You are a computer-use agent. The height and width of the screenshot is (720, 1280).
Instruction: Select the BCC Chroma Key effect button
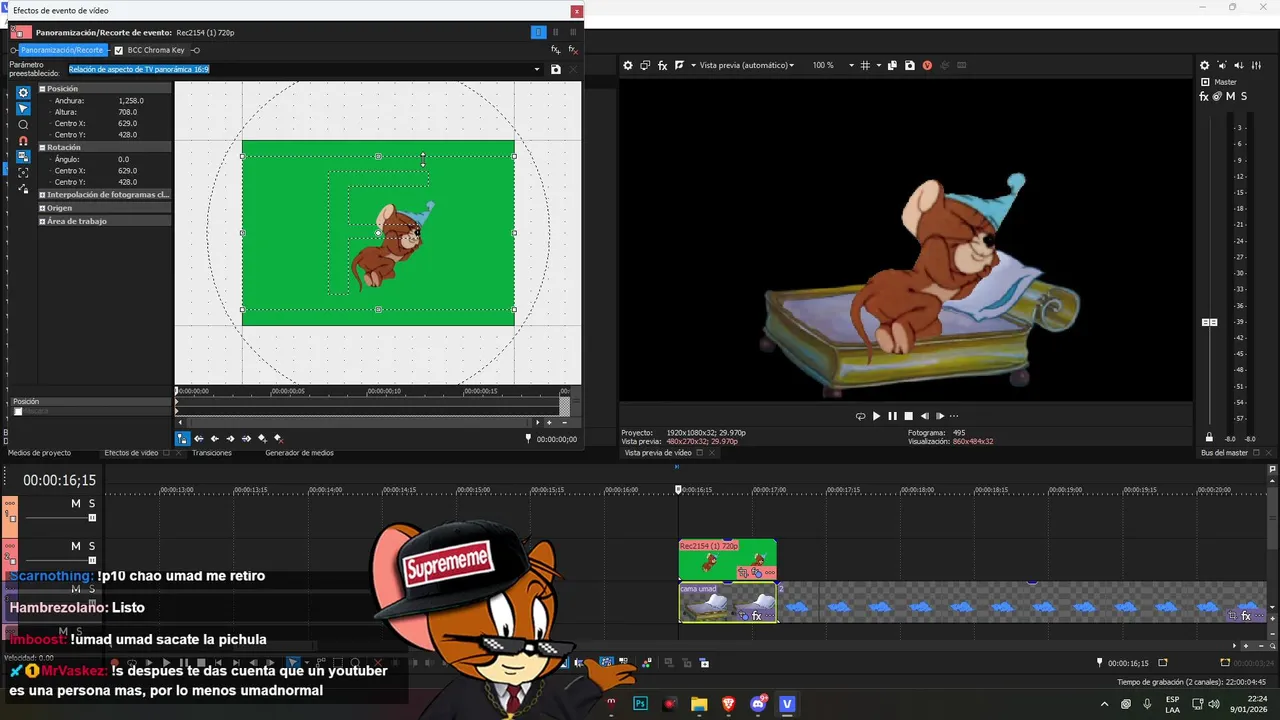[x=156, y=50]
